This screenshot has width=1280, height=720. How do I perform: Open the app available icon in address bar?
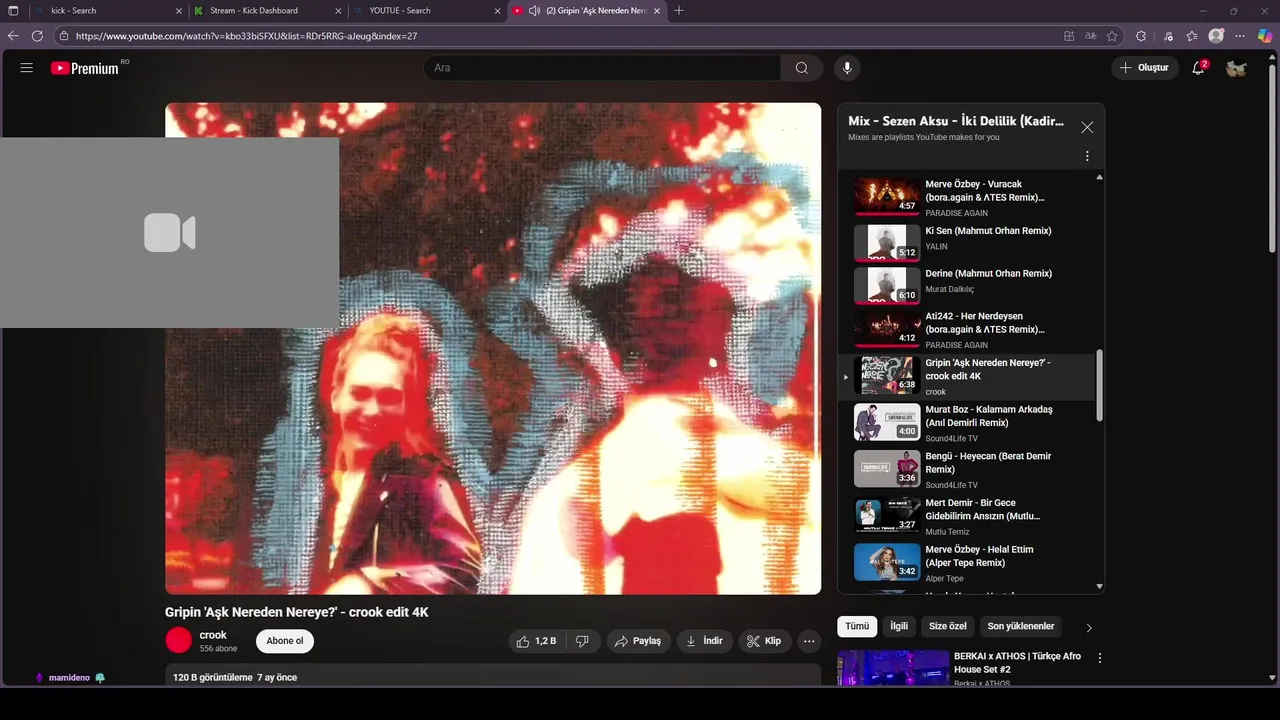(1069, 36)
